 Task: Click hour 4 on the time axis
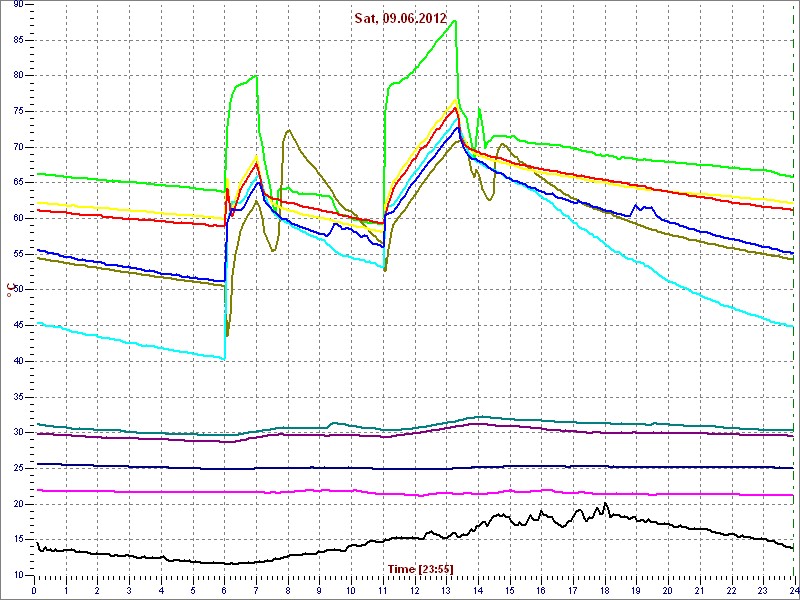[161, 590]
